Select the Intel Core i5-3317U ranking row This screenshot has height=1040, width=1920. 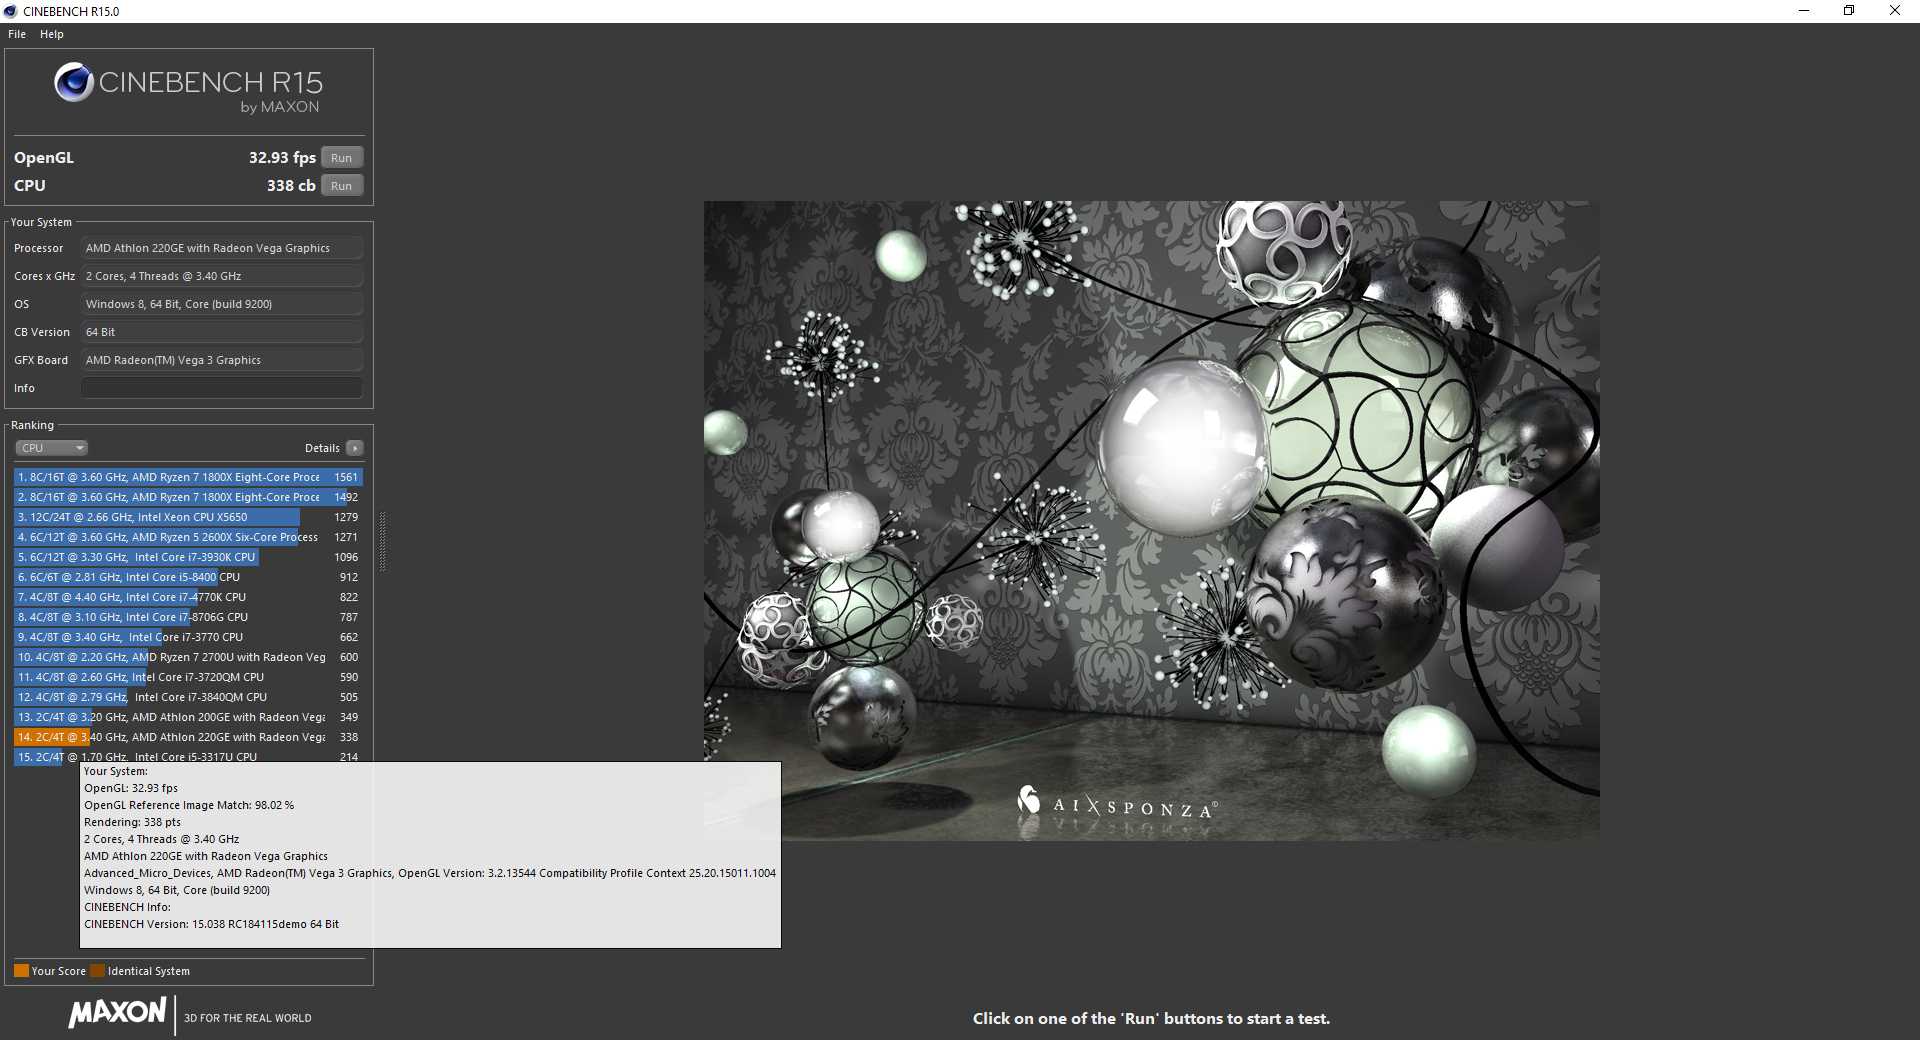188,756
